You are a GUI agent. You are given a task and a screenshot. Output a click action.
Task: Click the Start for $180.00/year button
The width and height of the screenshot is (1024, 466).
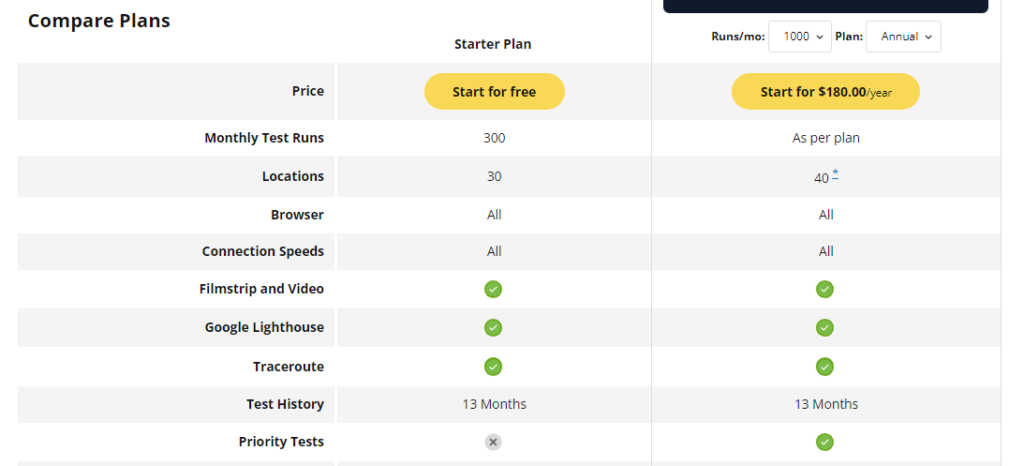[825, 91]
